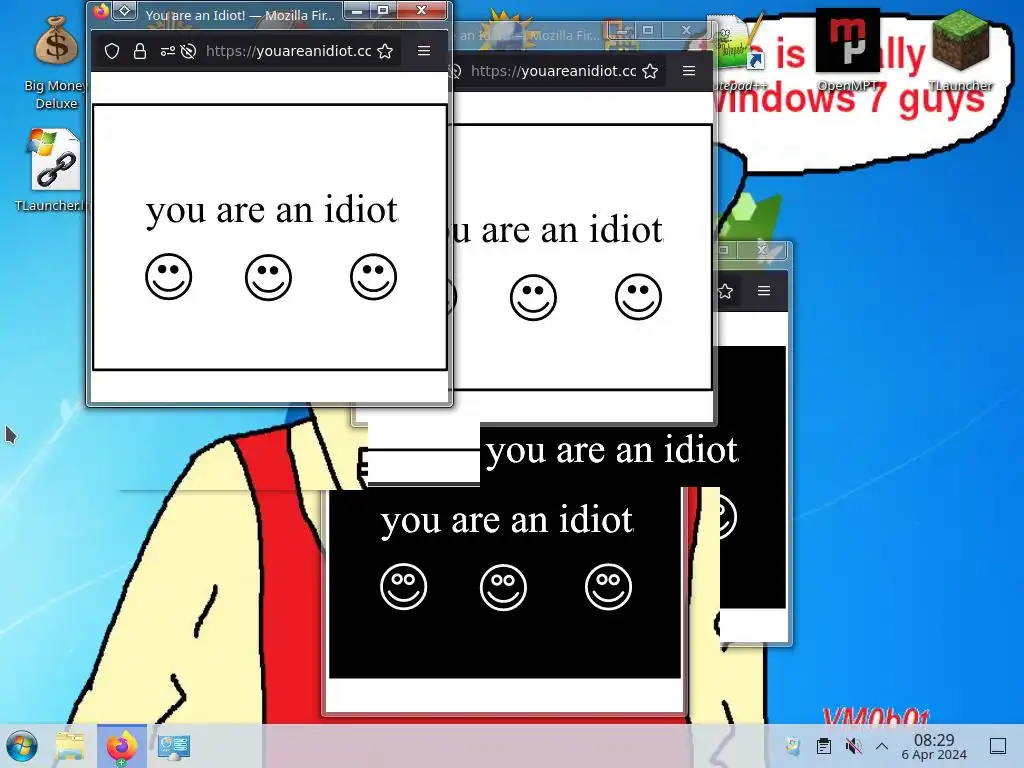Image resolution: width=1024 pixels, height=768 pixels.
Task: Close the third background Firefox window
Action: tap(761, 250)
